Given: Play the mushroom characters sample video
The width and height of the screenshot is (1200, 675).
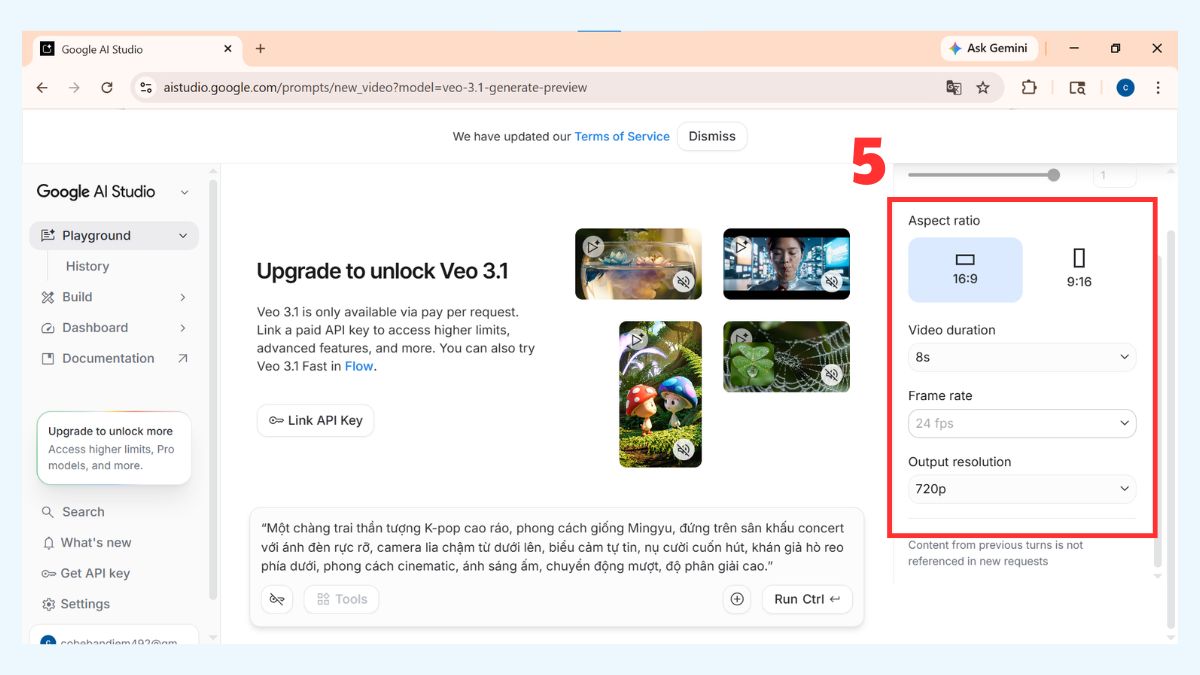Looking at the screenshot, I should pyautogui.click(x=637, y=339).
